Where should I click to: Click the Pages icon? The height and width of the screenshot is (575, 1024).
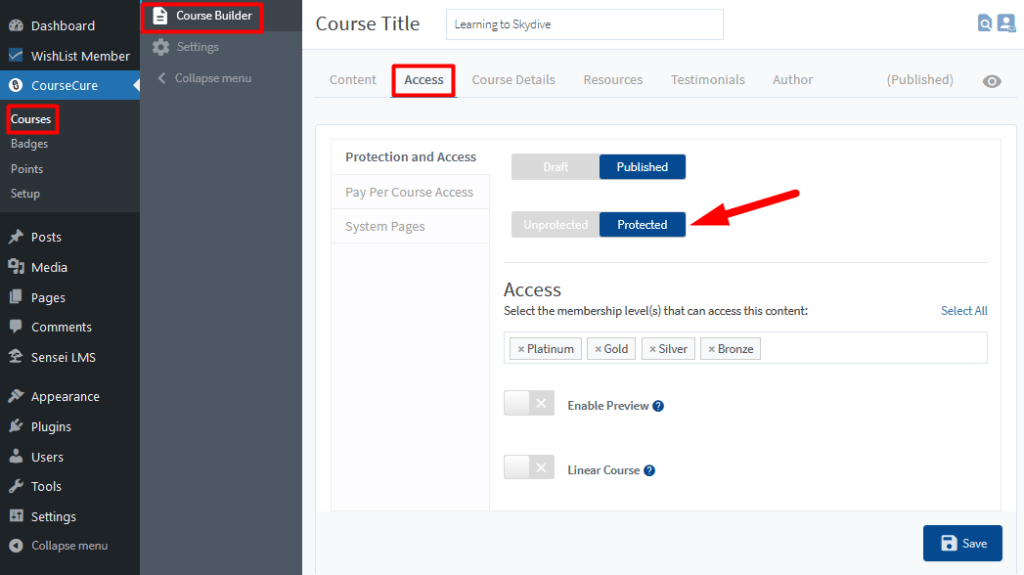click(x=16, y=297)
